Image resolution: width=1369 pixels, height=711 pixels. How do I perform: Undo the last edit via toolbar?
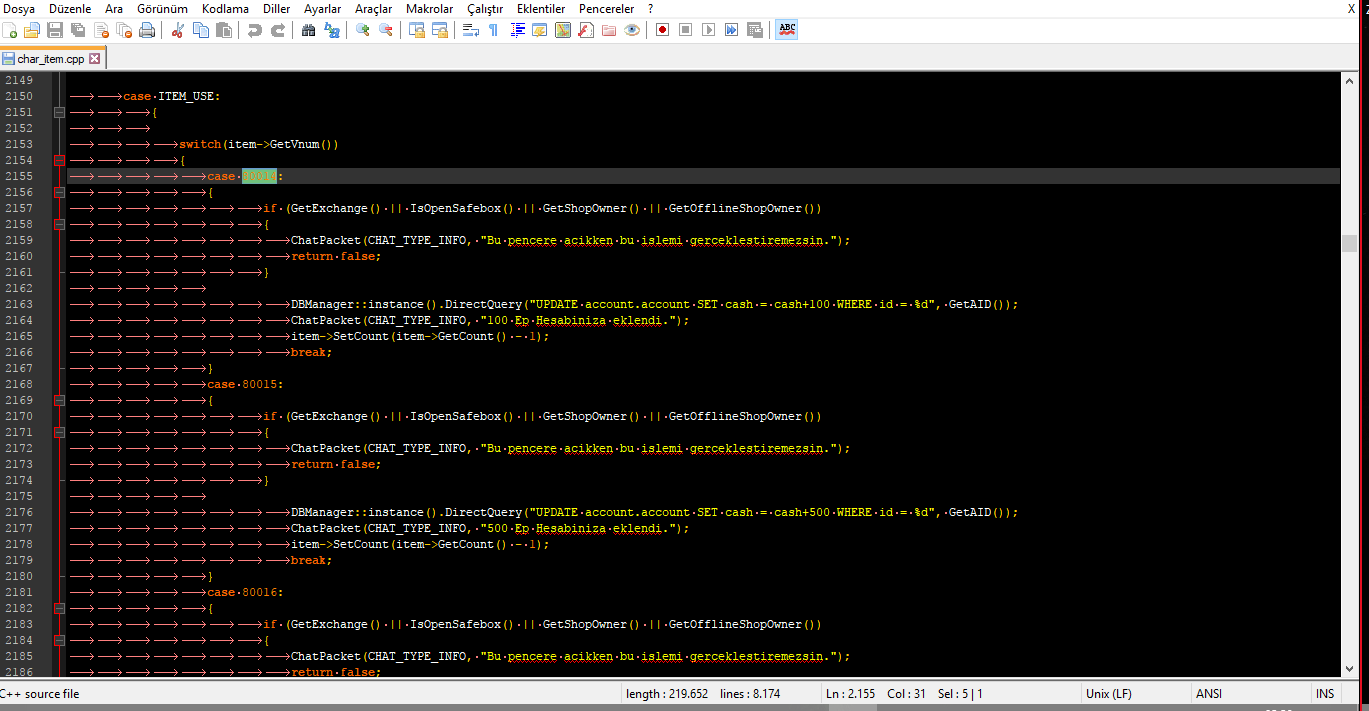click(x=254, y=30)
